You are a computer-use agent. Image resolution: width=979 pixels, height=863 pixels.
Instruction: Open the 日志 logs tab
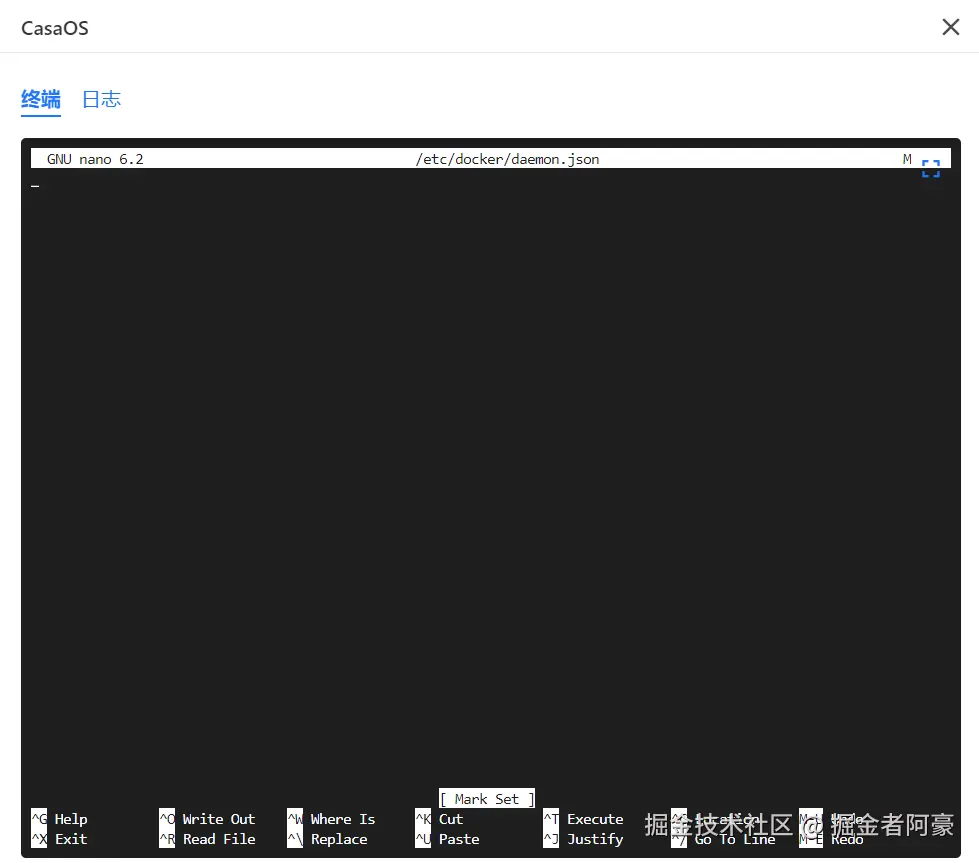(101, 99)
